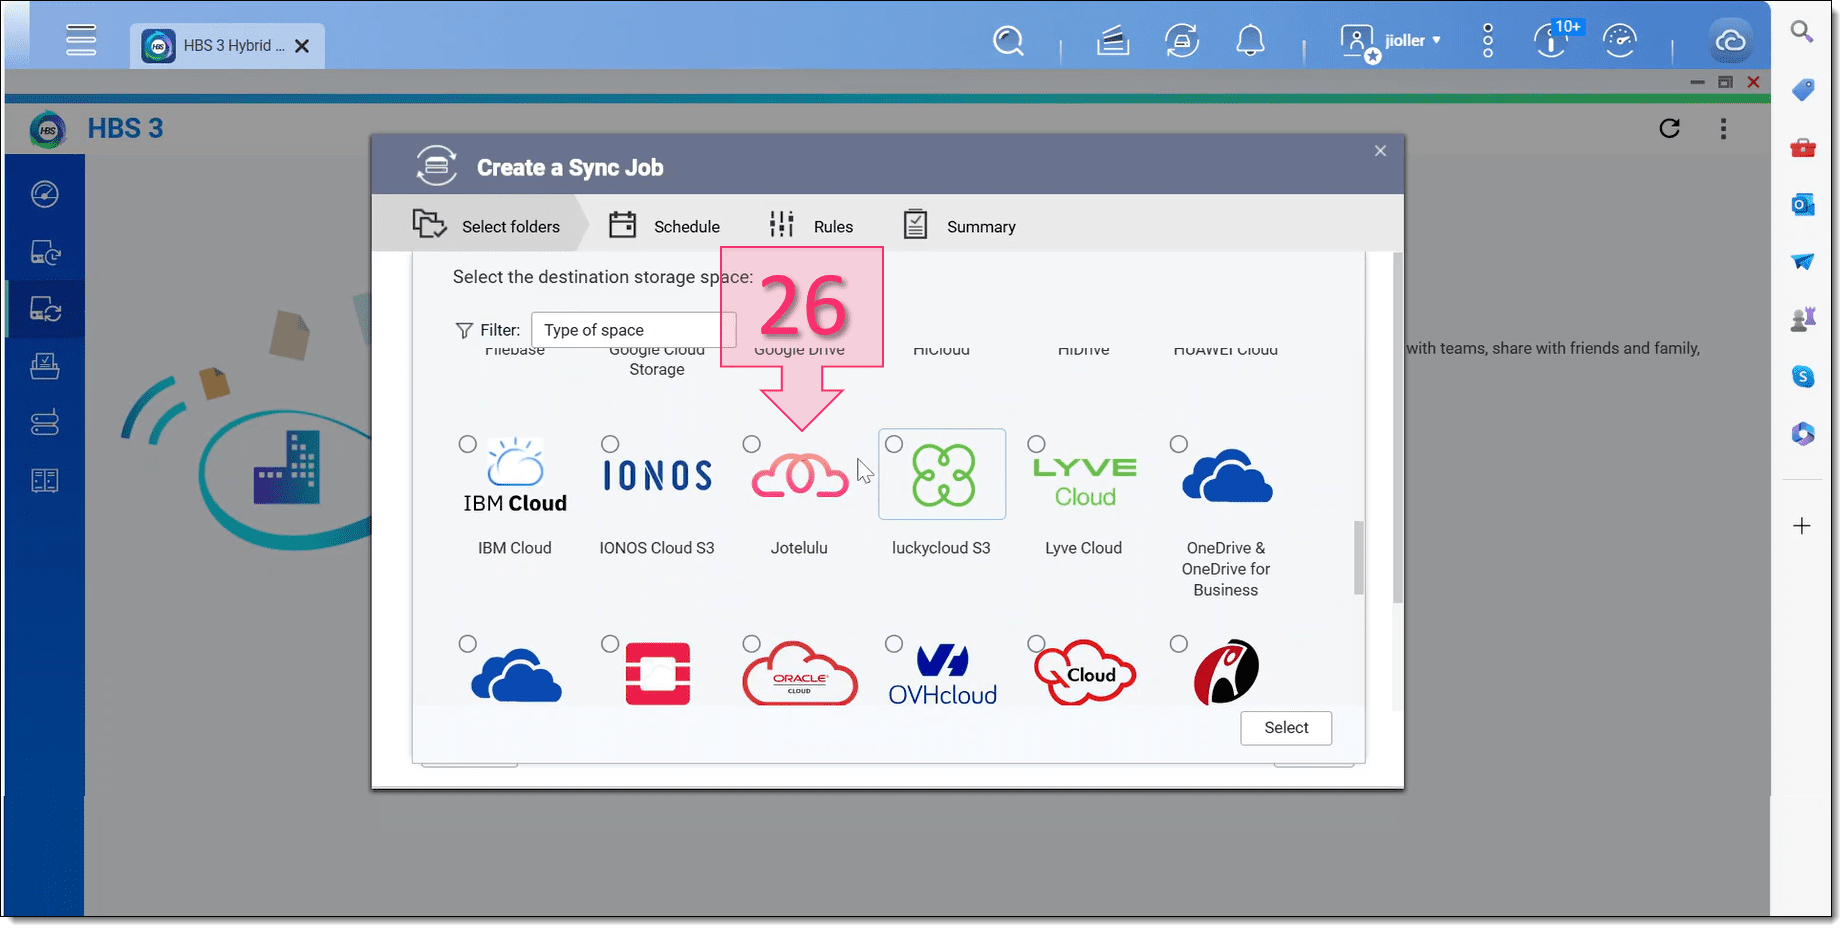Viewport: 1847px width, 932px height.
Task: Switch to the Select folders step
Action: point(487,225)
